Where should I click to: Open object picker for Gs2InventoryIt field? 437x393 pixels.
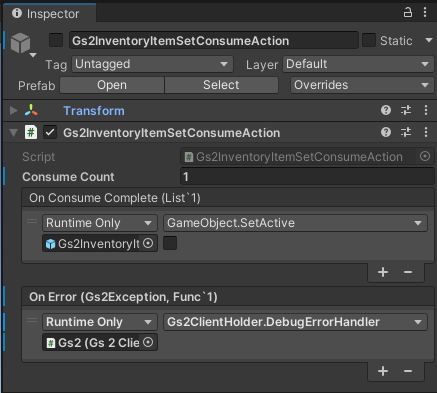coord(148,243)
